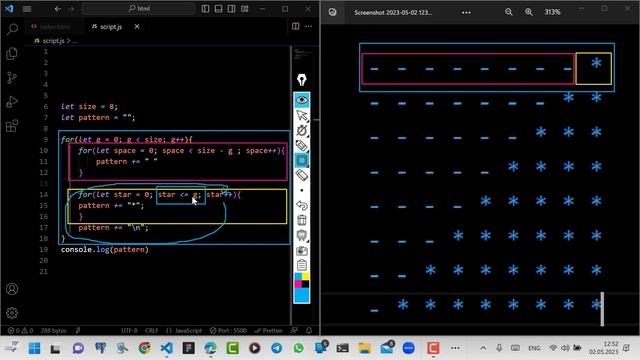
Task: Show hidden system tray icons
Action: [x=483, y=348]
